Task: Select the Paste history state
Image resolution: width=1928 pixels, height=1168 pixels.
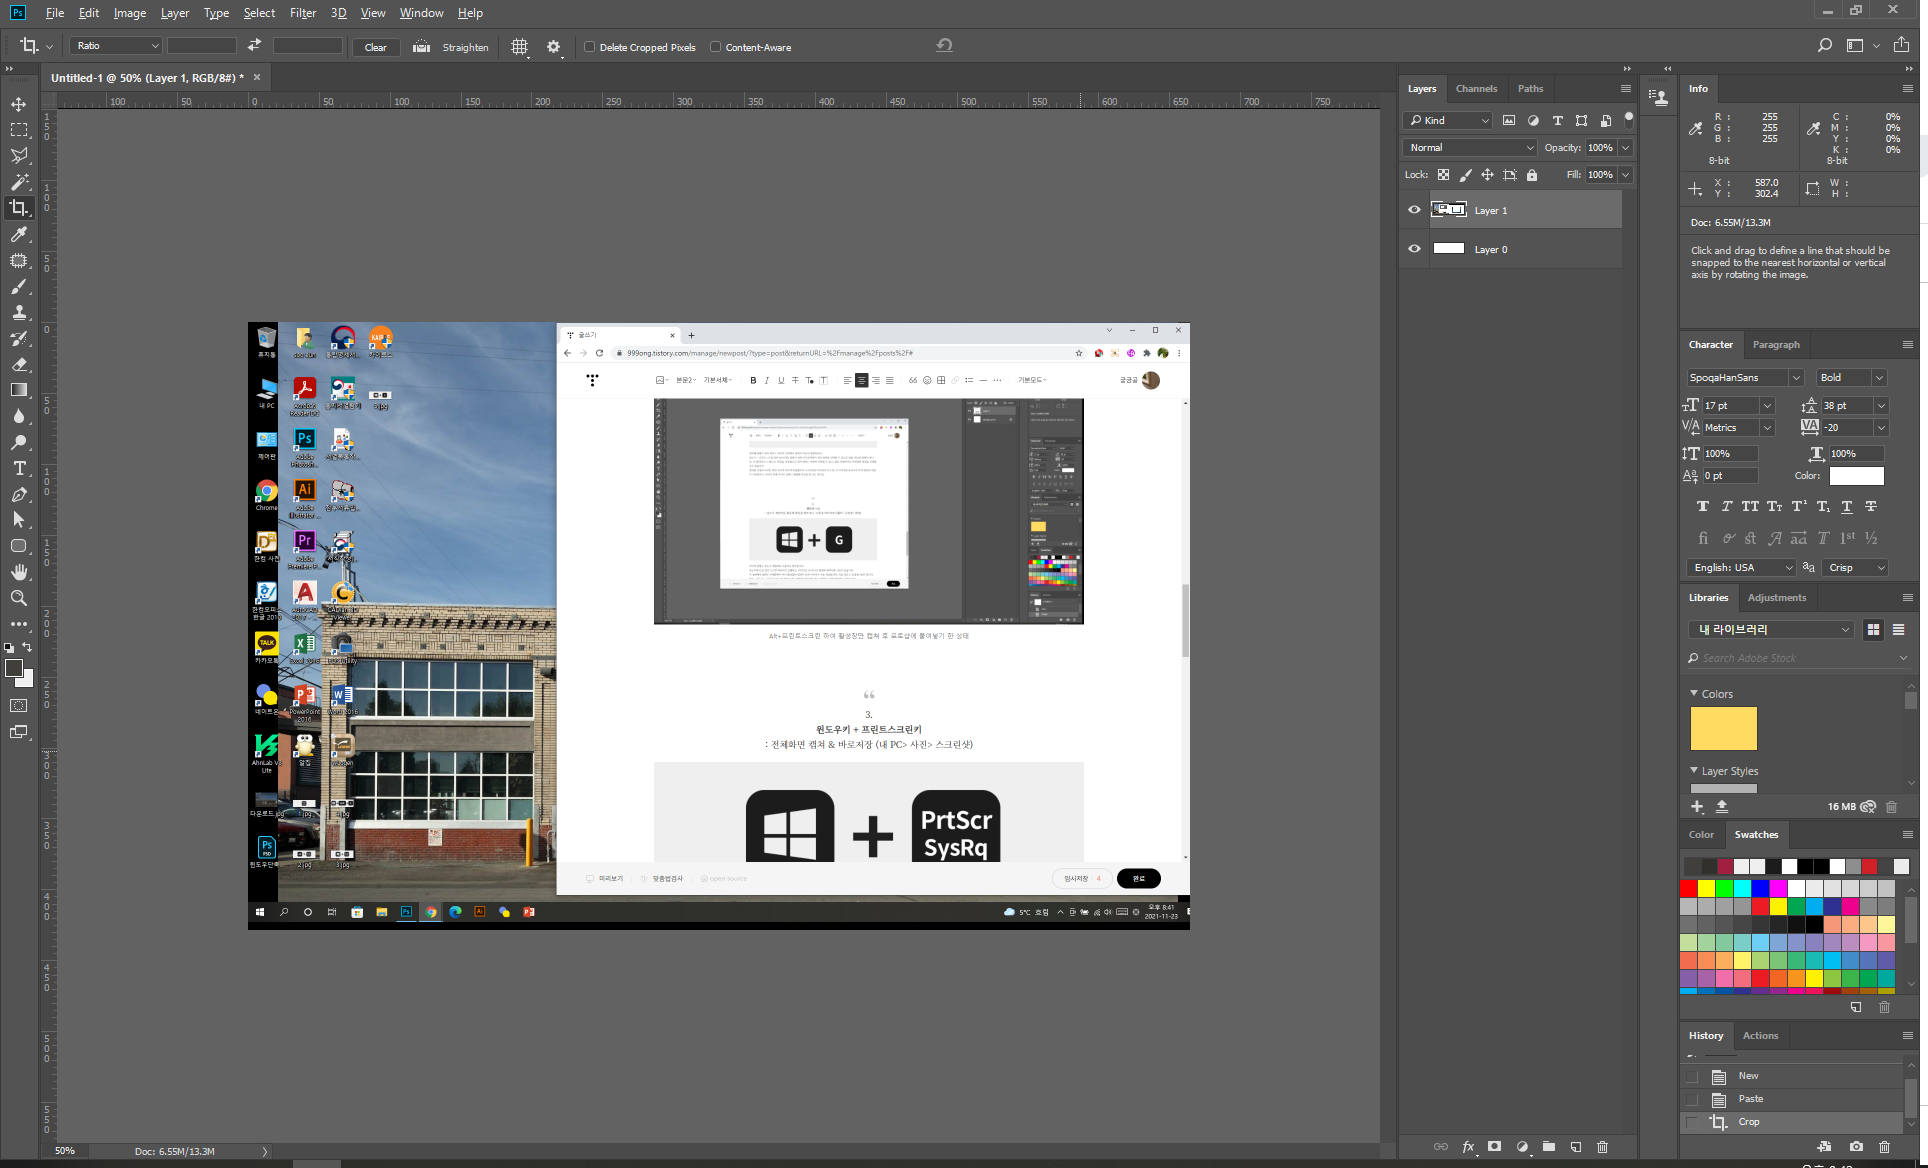Action: point(1750,1099)
